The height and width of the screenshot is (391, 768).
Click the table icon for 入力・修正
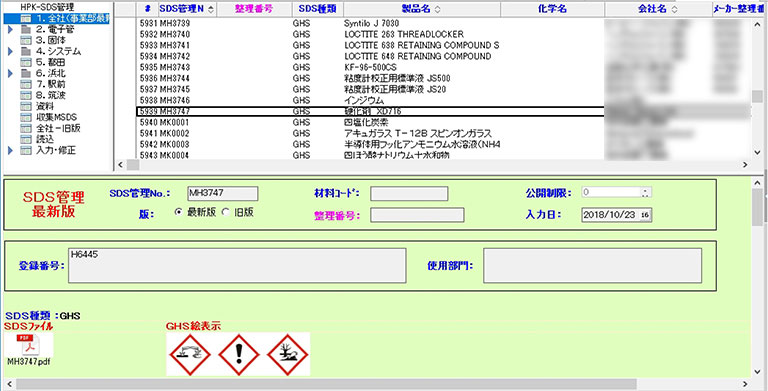(x=26, y=150)
